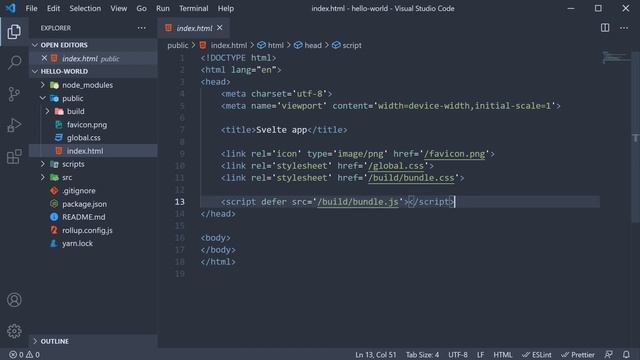The width and height of the screenshot is (640, 360).
Task: Click the index.html breadcrumb segment
Action: pos(224,45)
